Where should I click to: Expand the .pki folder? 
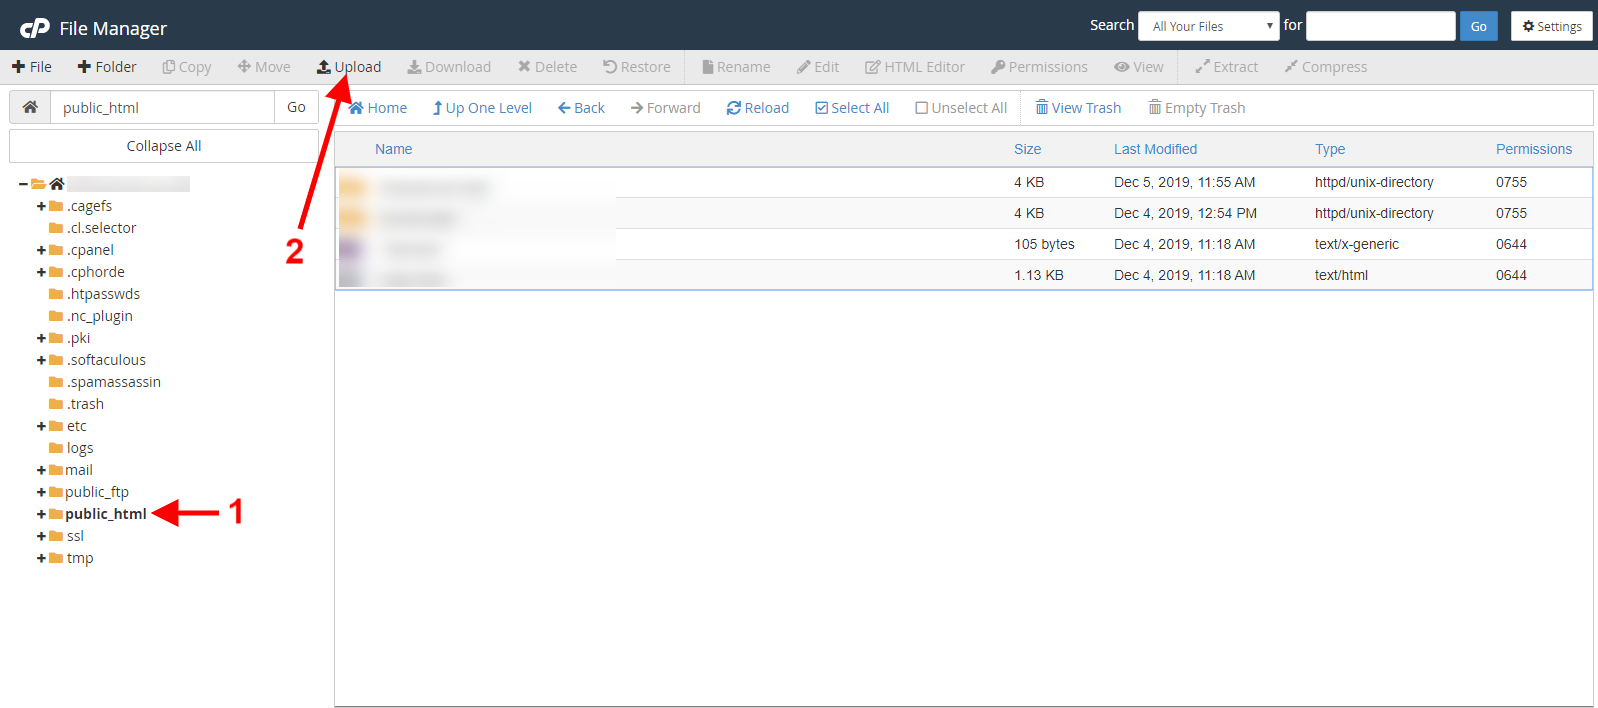click(41, 338)
